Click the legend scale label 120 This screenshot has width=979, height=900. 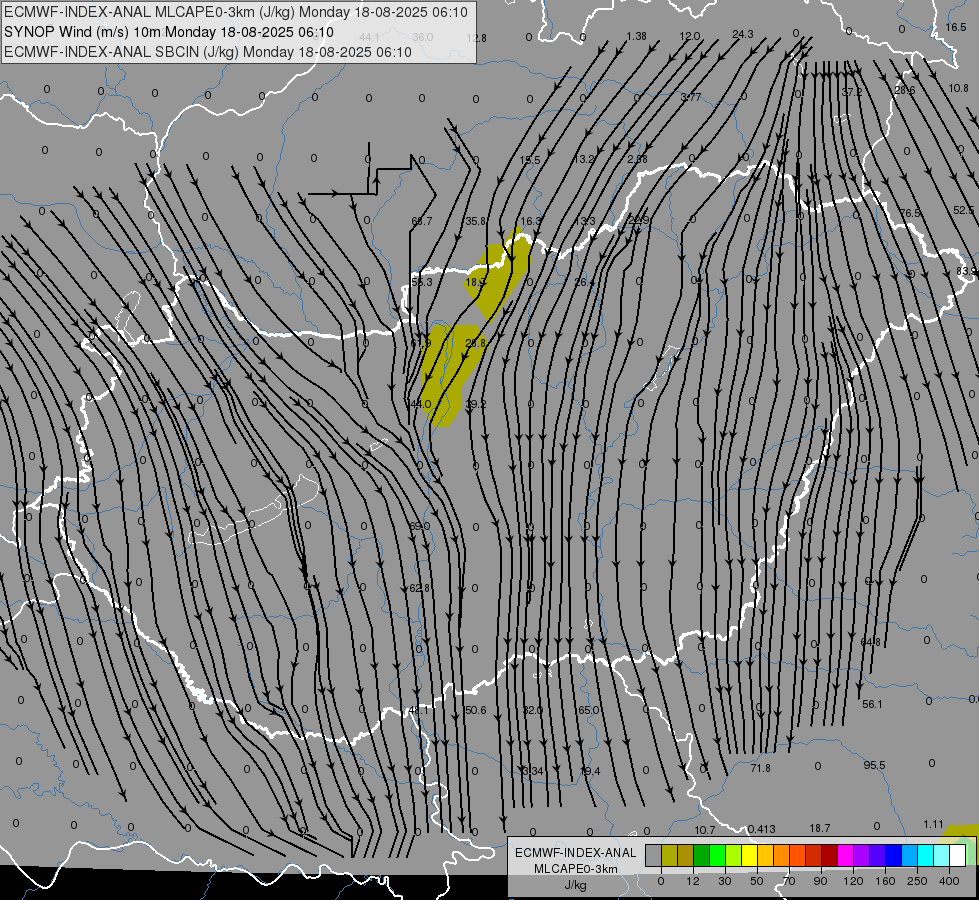pyautogui.click(x=853, y=881)
